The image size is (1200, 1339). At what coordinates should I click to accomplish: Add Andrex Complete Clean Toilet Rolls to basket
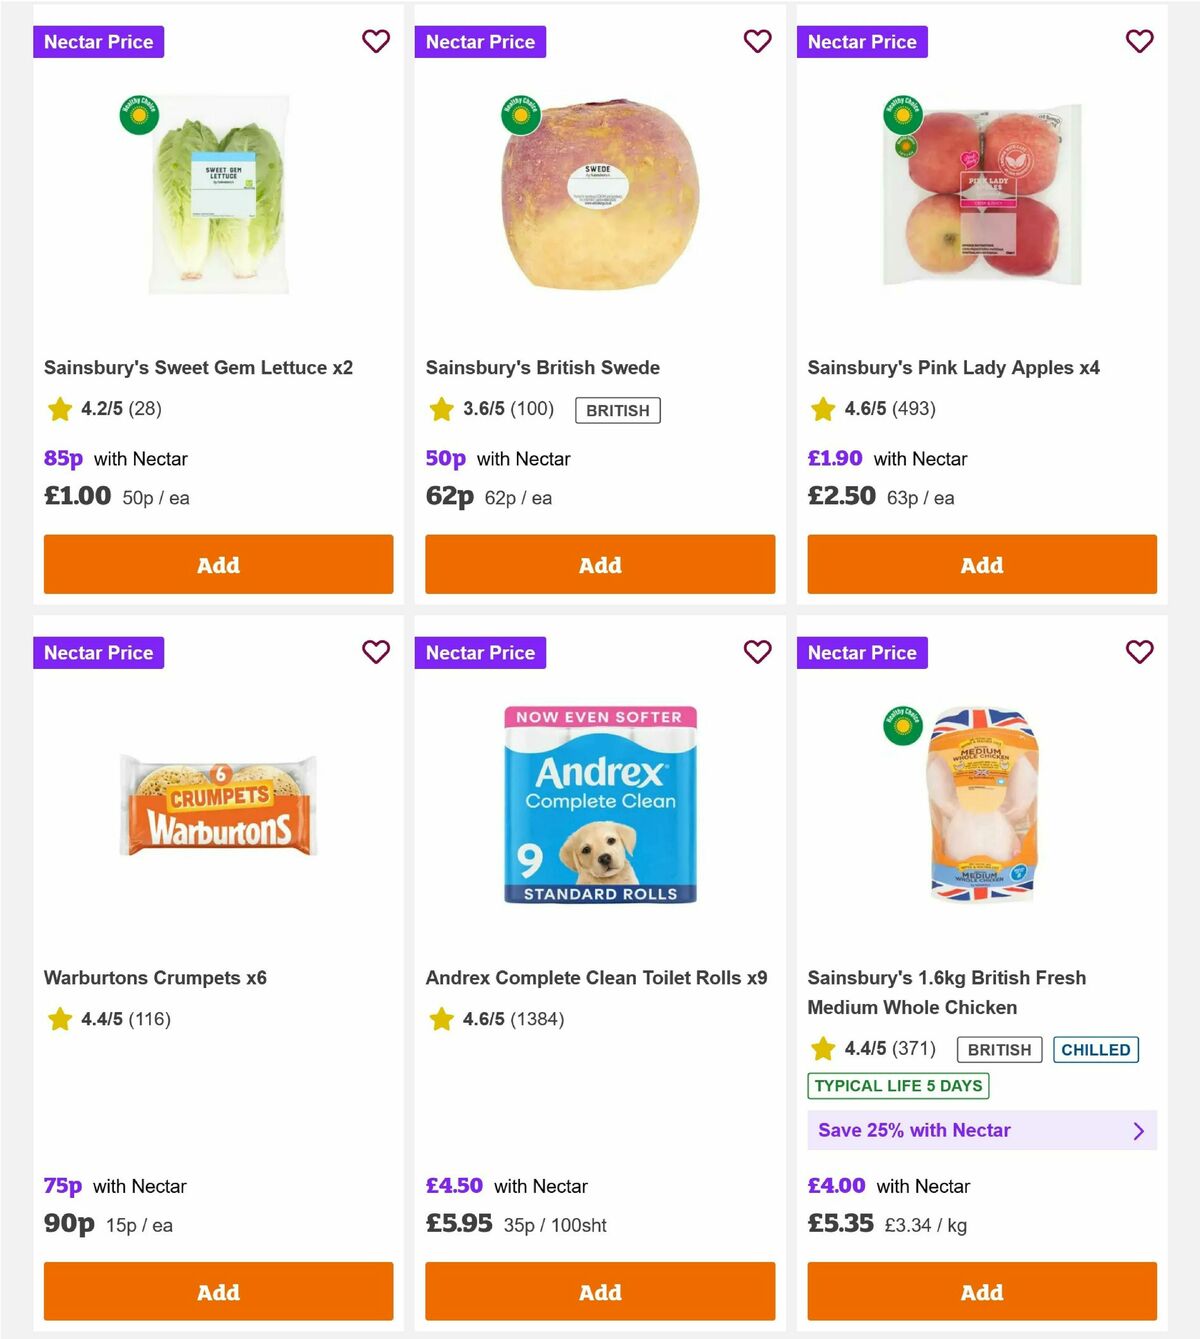point(600,1291)
